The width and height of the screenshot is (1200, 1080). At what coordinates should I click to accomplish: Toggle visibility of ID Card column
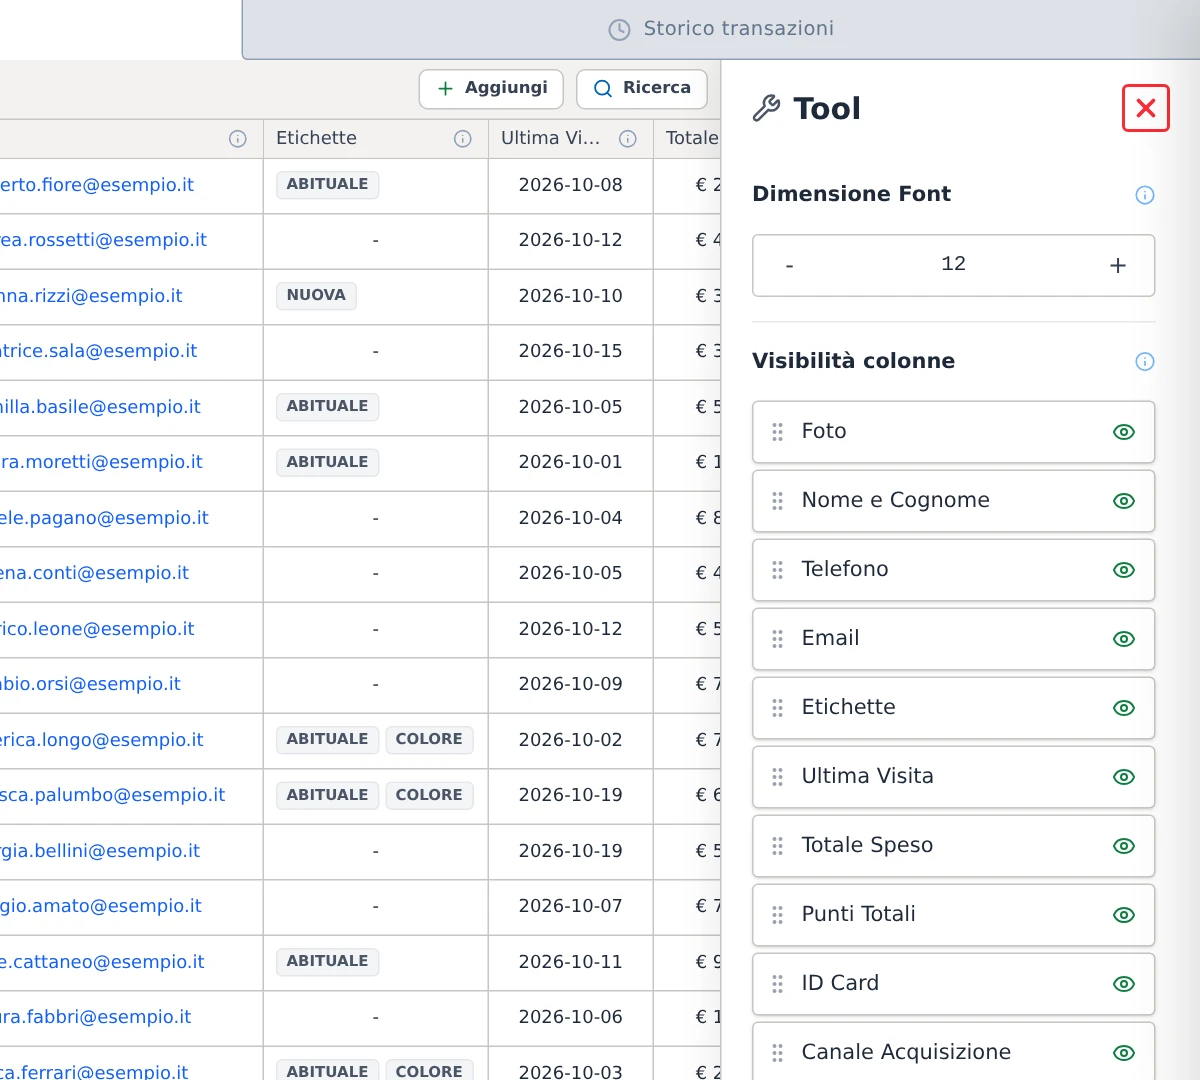point(1124,984)
